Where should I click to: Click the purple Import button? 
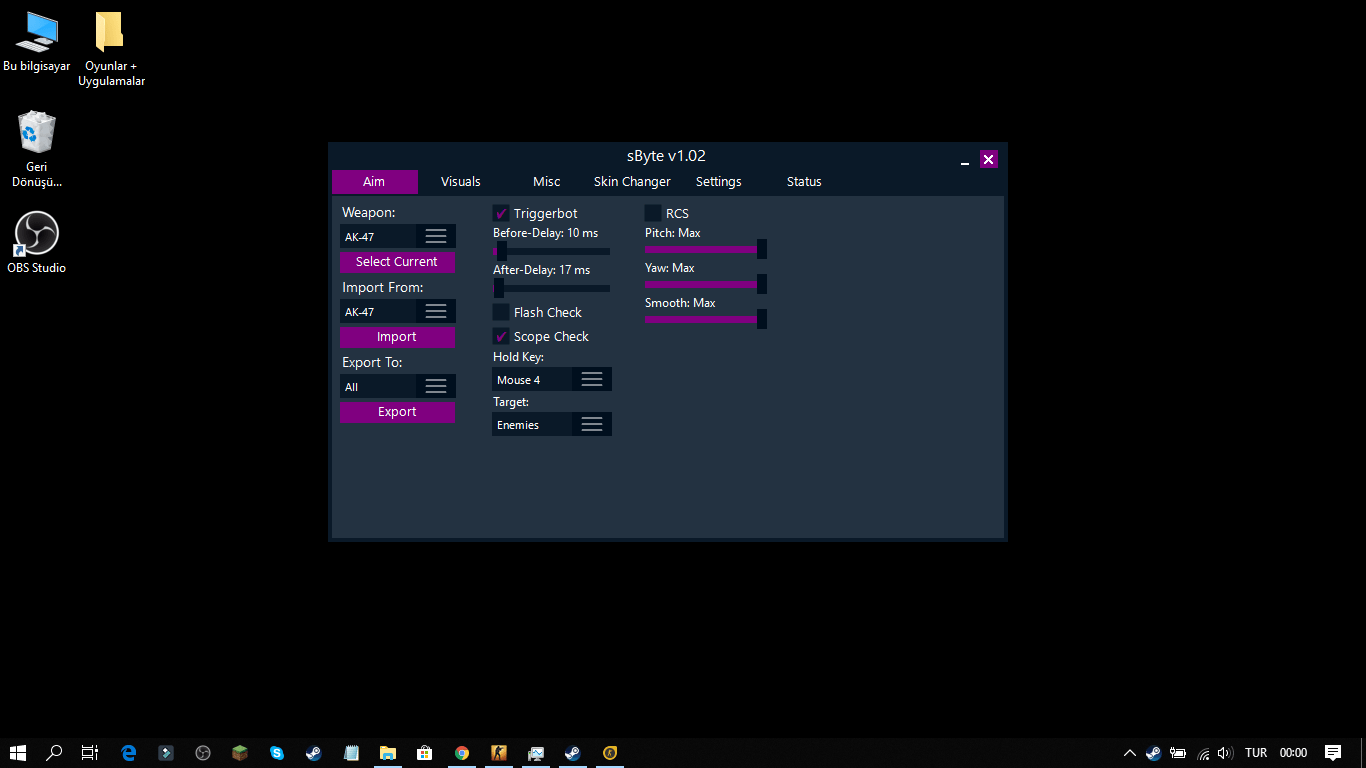click(397, 337)
